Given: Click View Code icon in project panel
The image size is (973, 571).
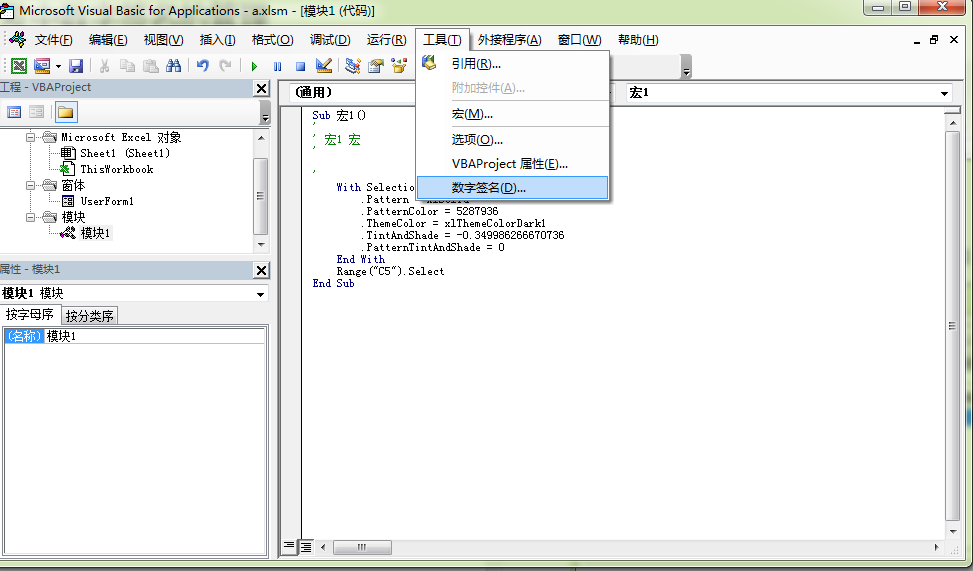Looking at the screenshot, I should point(14,112).
